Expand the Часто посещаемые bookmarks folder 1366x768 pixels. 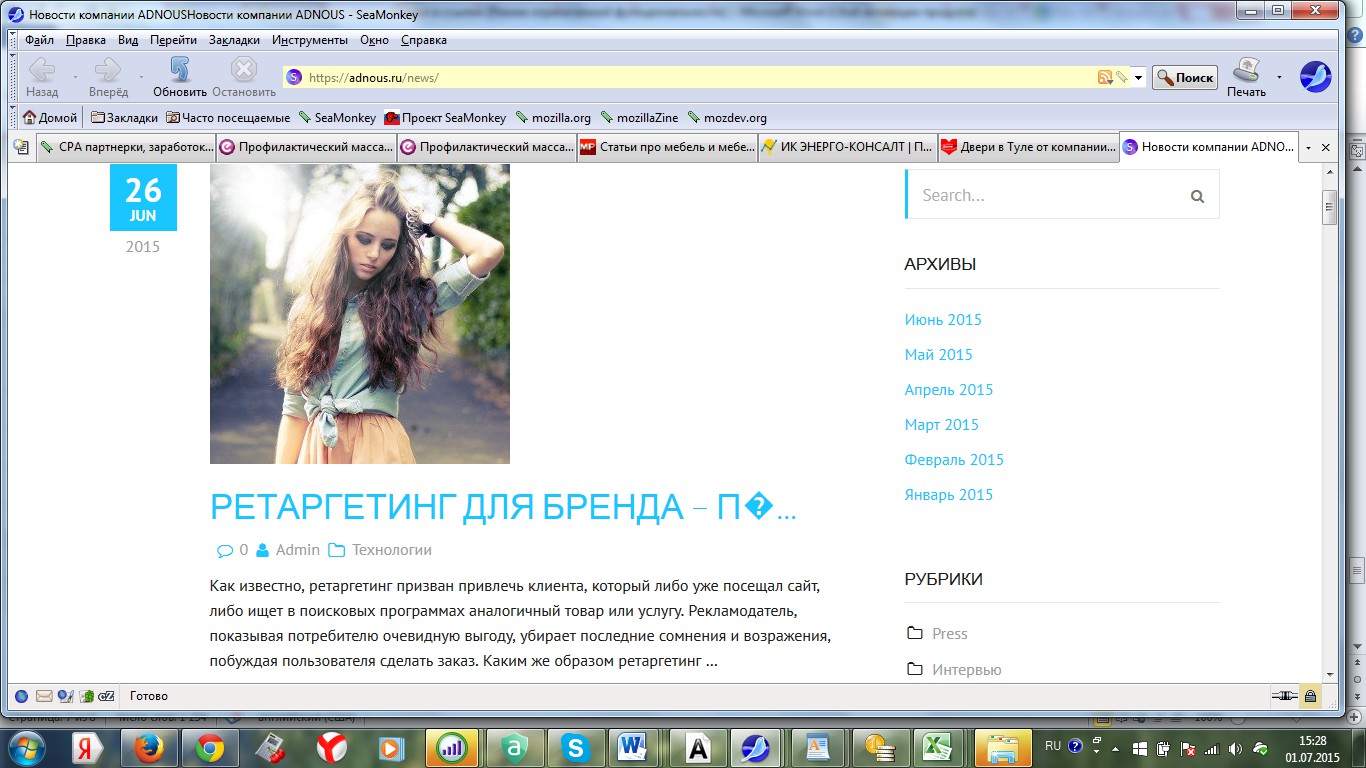[228, 117]
